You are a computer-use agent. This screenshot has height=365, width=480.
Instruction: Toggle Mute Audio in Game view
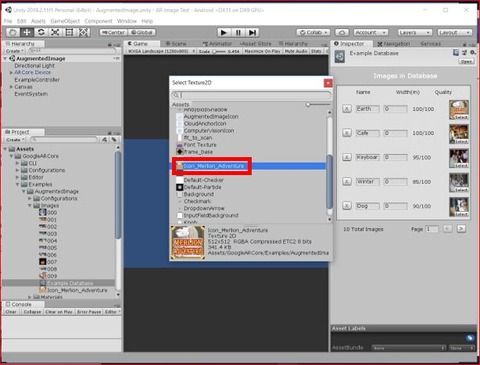coord(296,51)
